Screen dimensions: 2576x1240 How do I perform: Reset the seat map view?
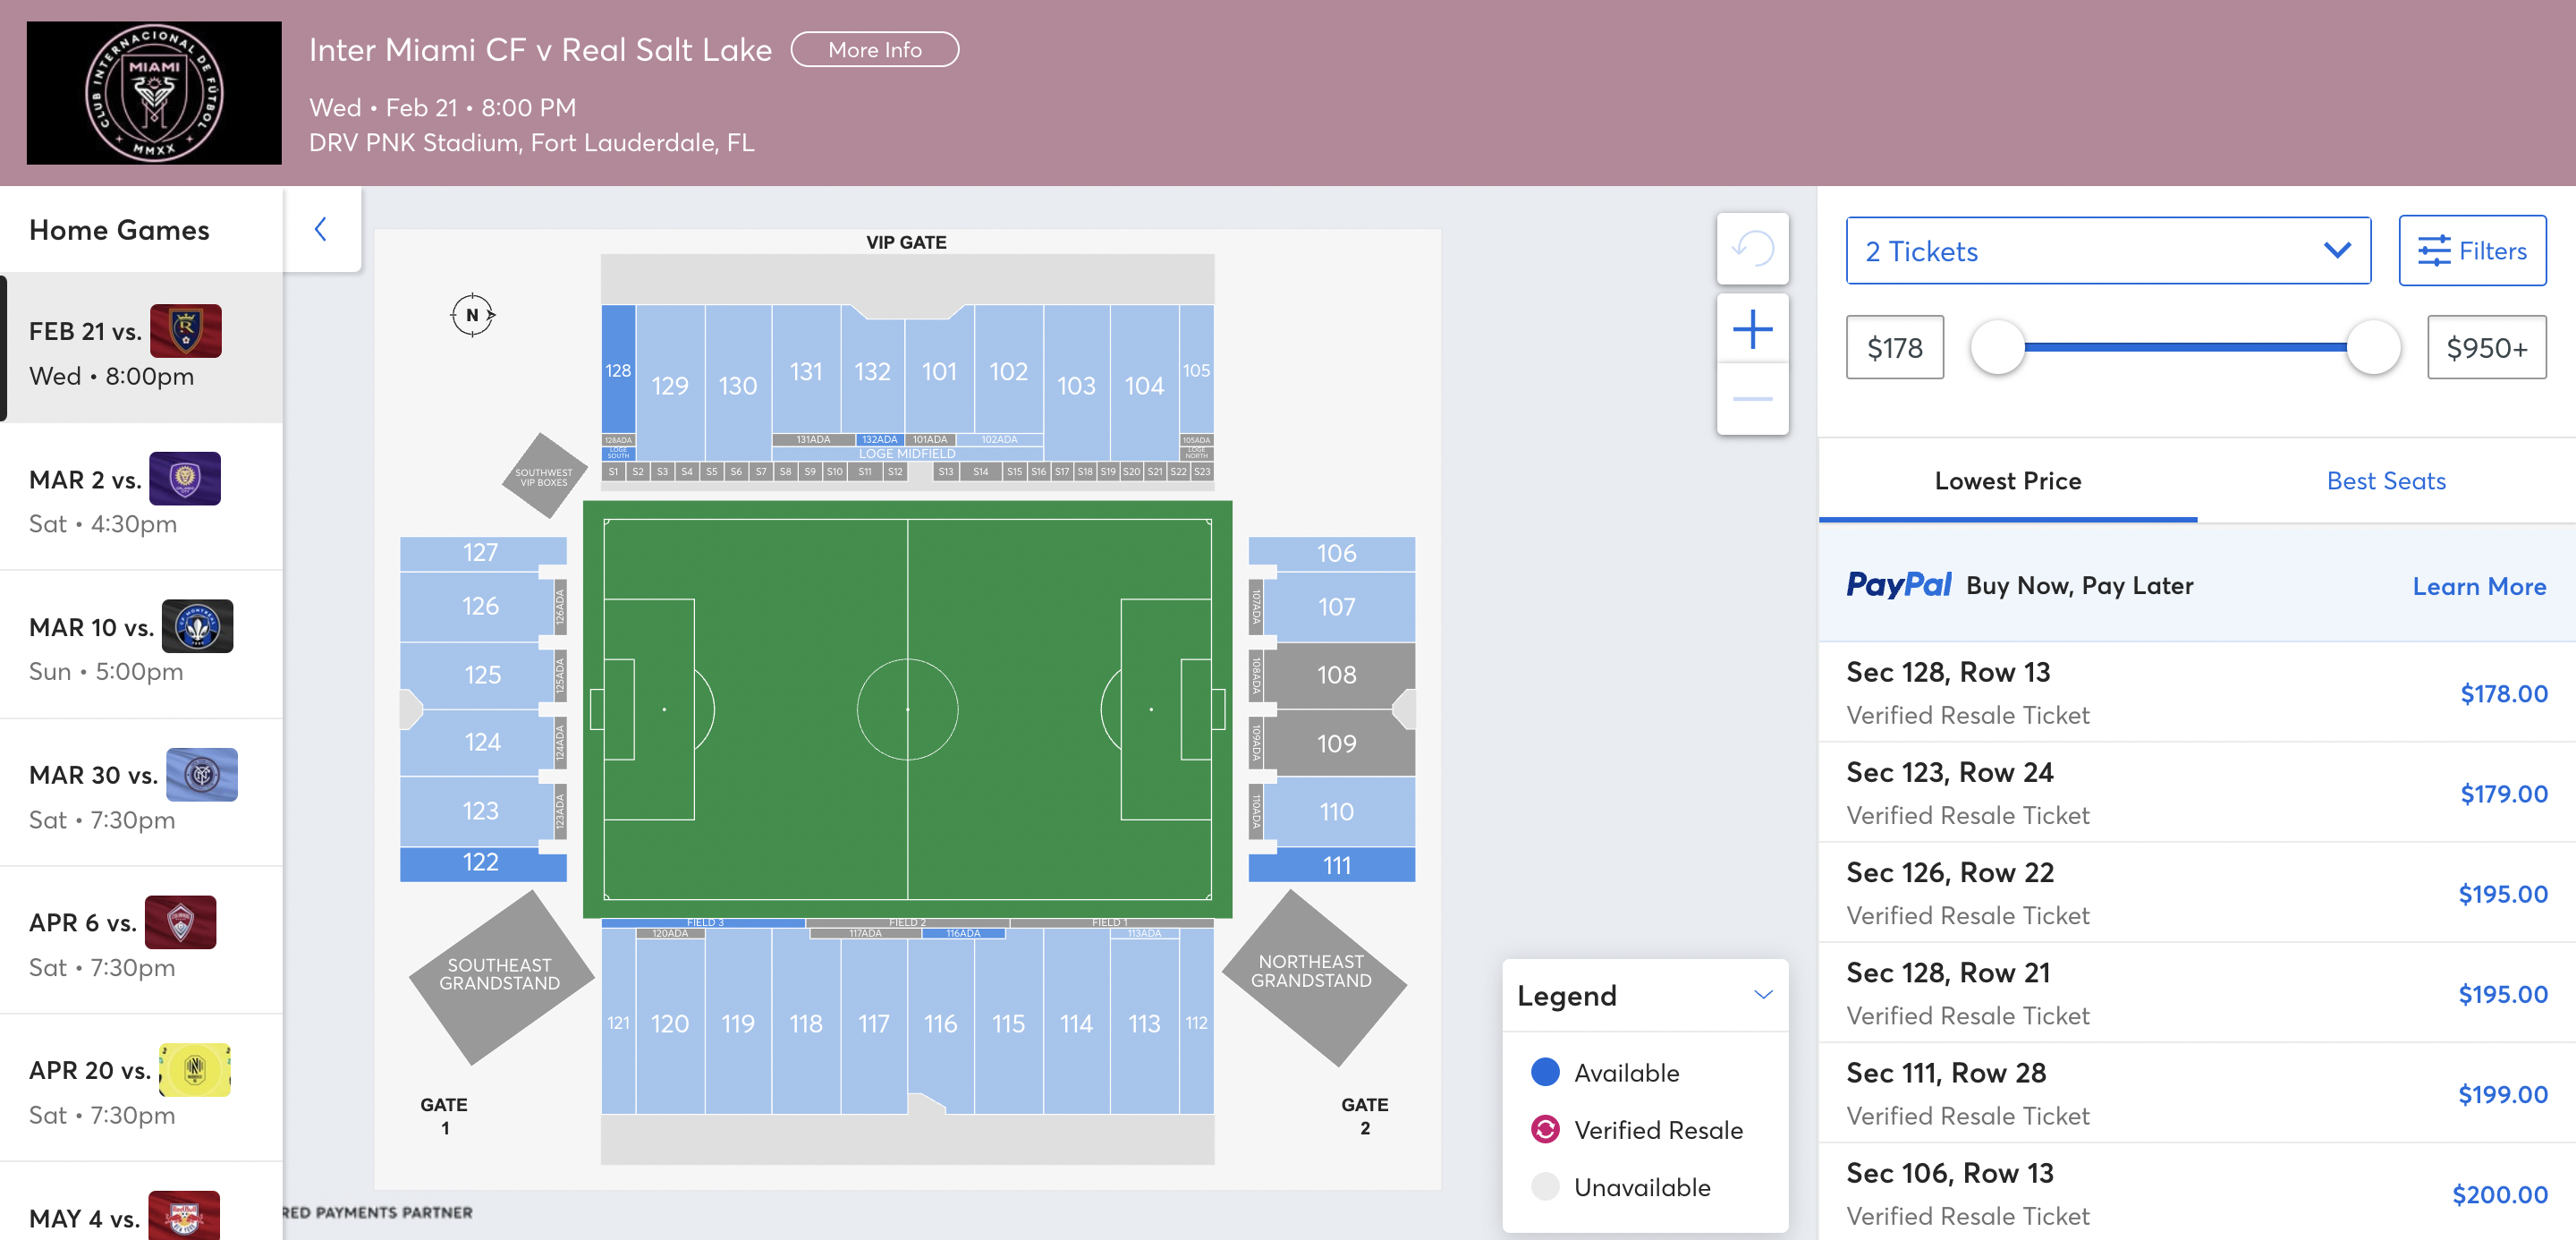[1752, 248]
